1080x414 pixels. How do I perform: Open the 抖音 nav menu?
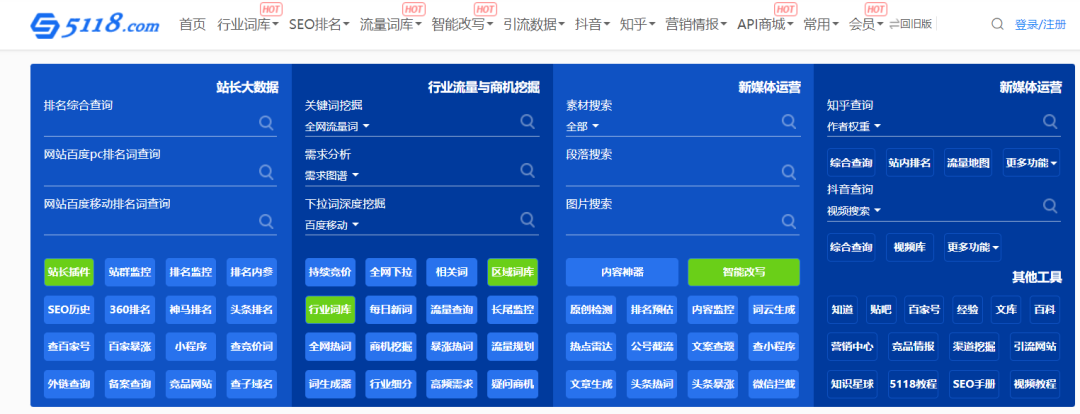pyautogui.click(x=592, y=25)
